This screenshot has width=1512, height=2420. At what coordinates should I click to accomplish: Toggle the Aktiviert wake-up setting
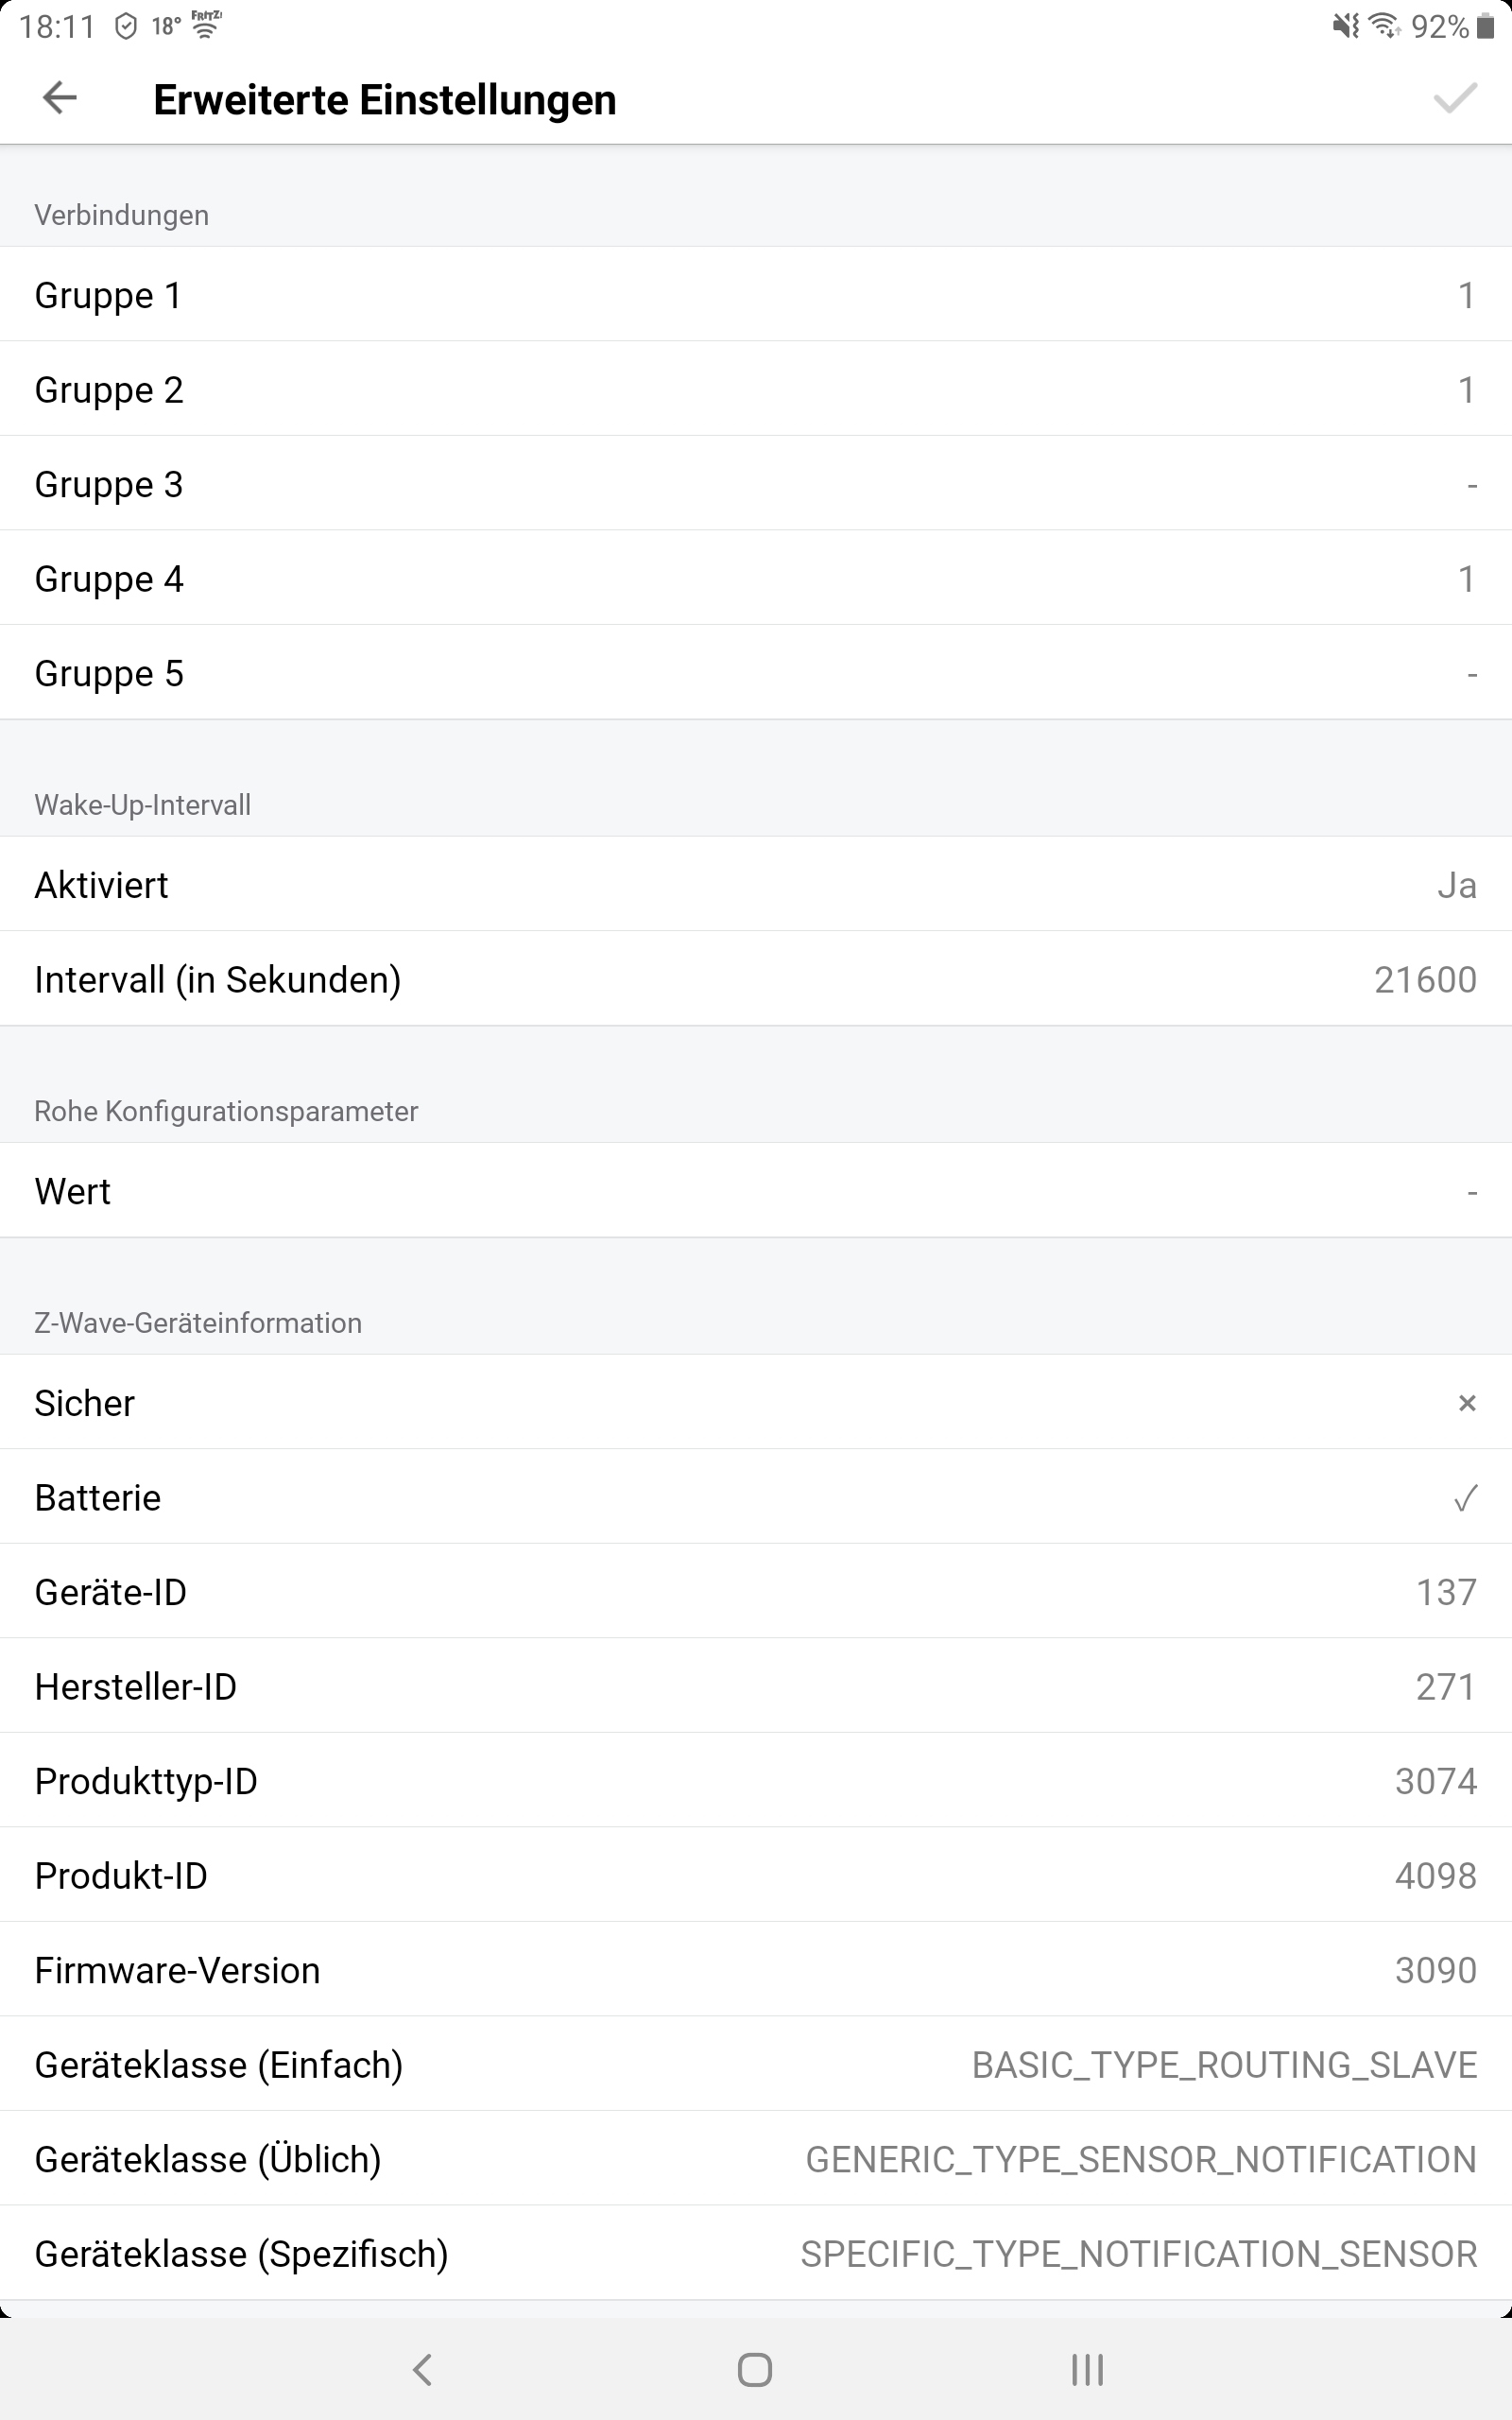[x=756, y=884]
